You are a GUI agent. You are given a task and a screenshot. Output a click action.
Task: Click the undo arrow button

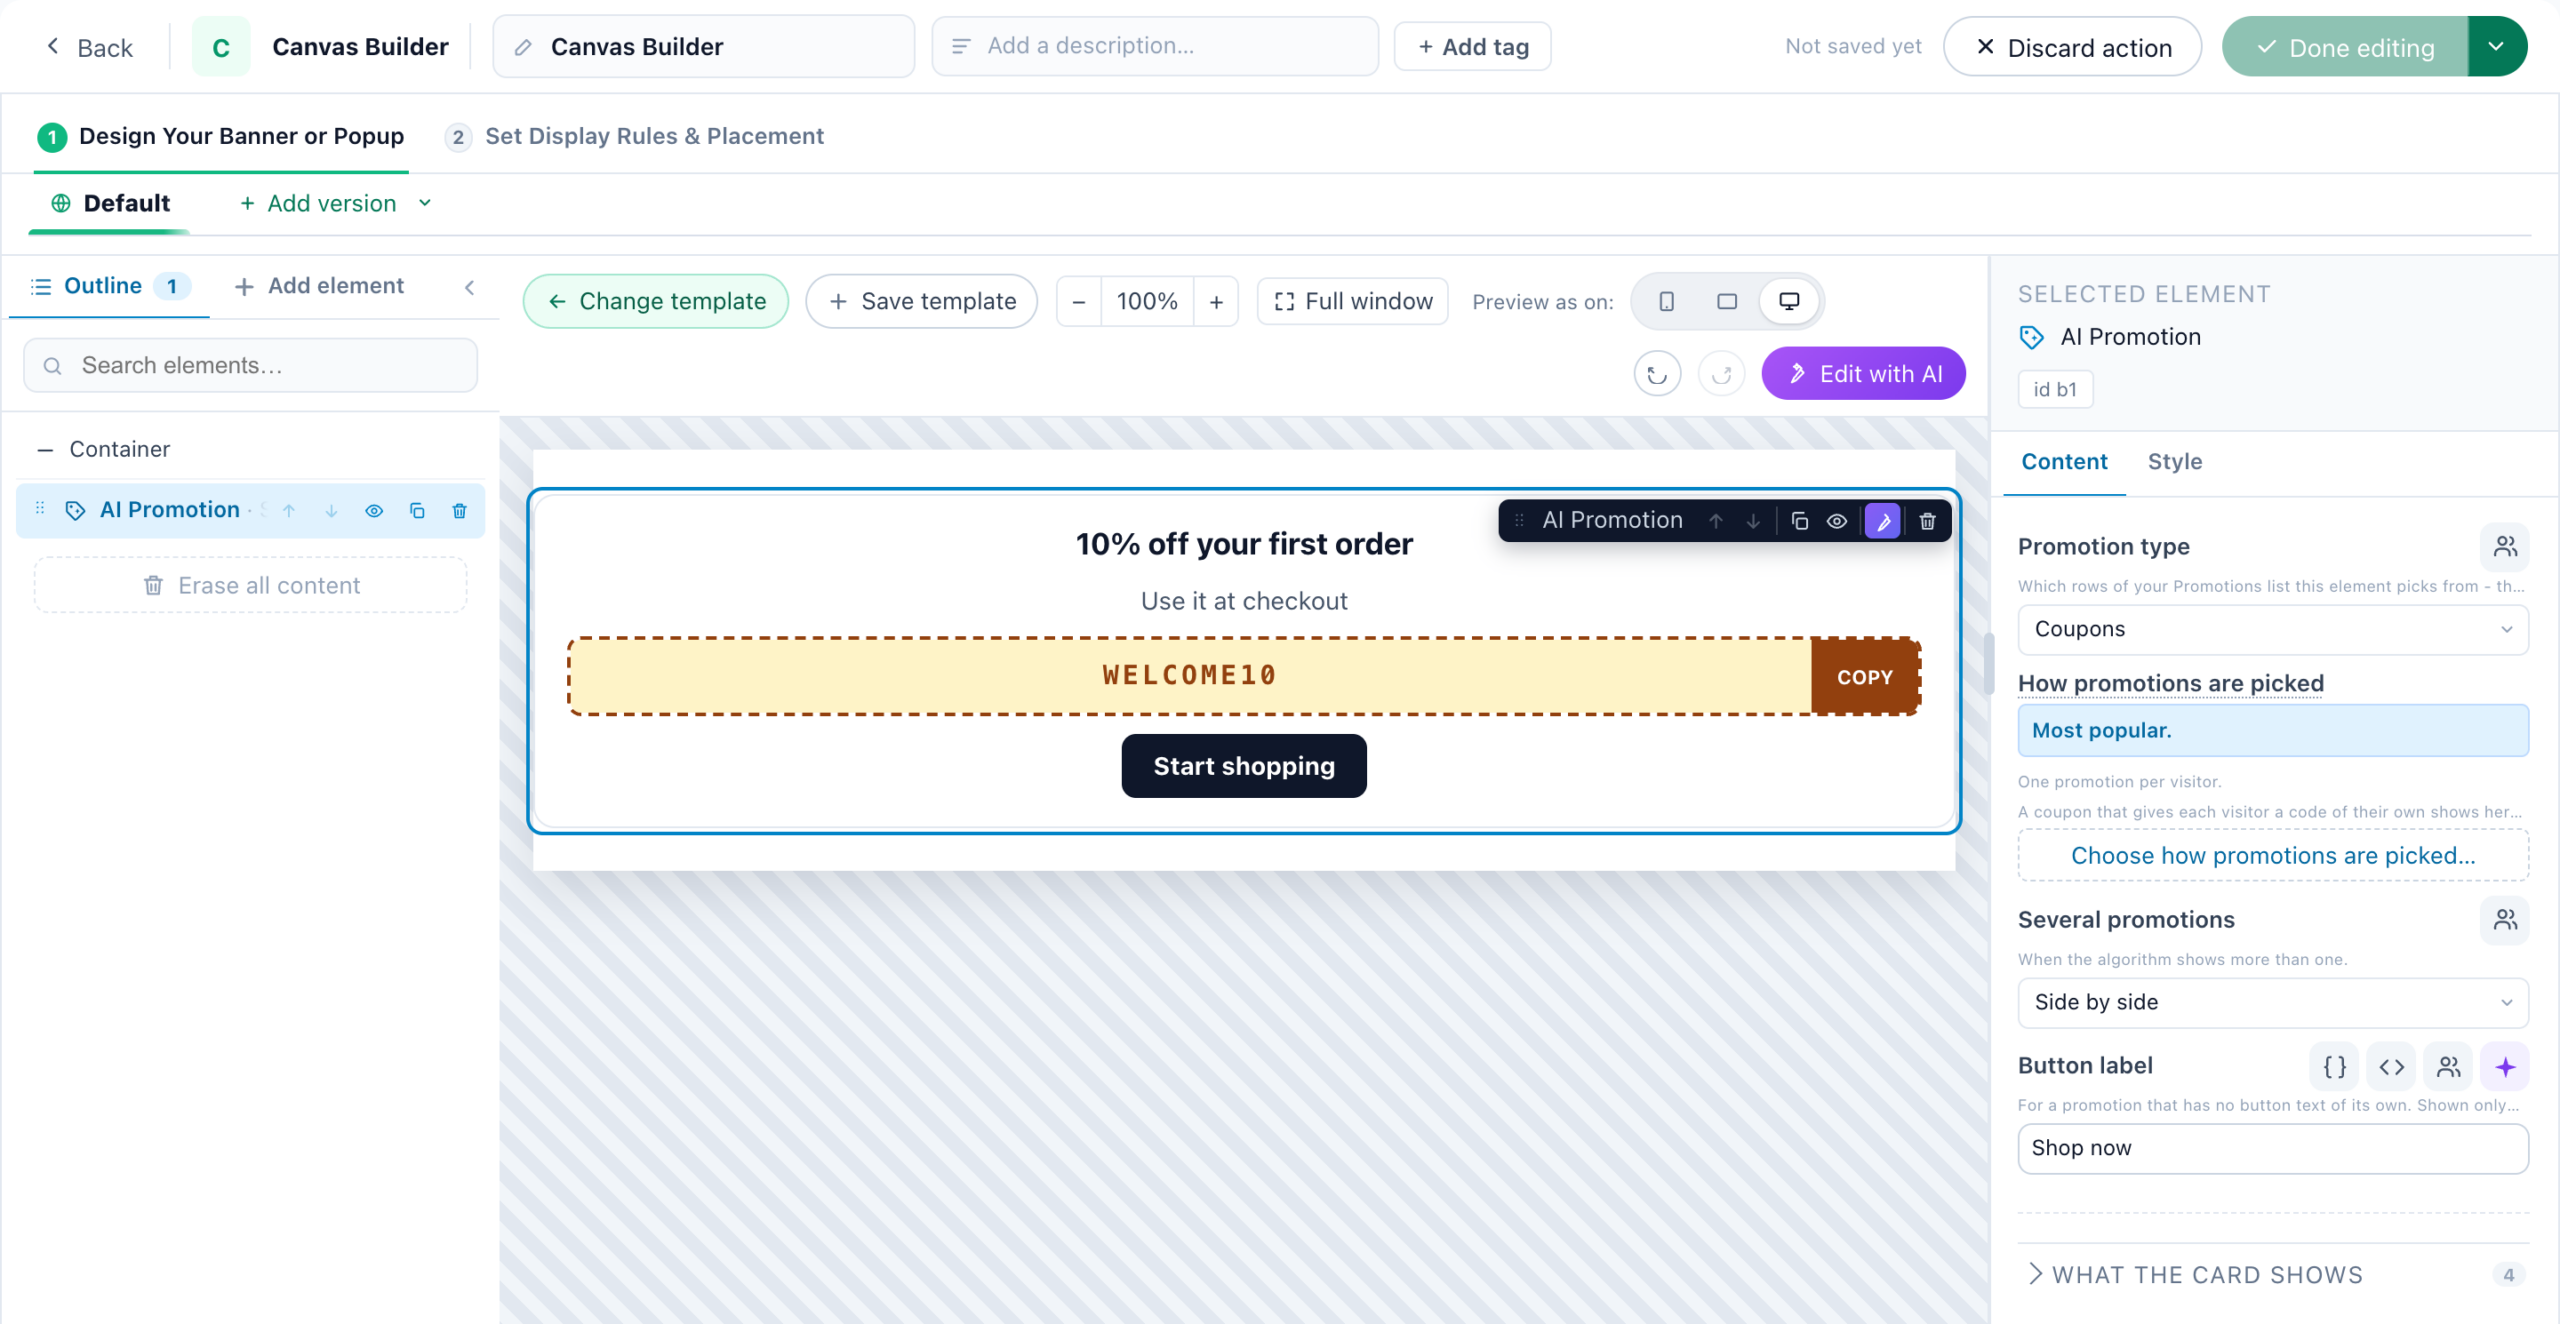click(1657, 374)
